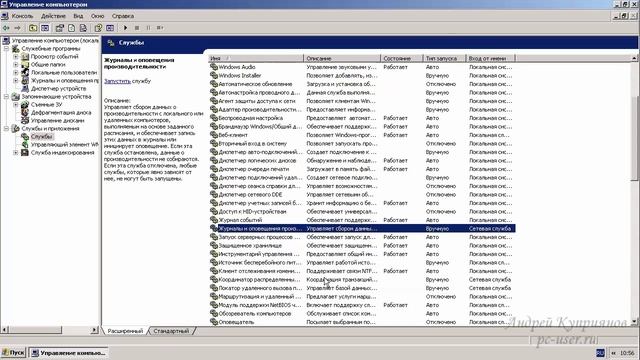Switch to the Стандартный tab
Viewport: 640px width, 360px height.
pos(171,331)
